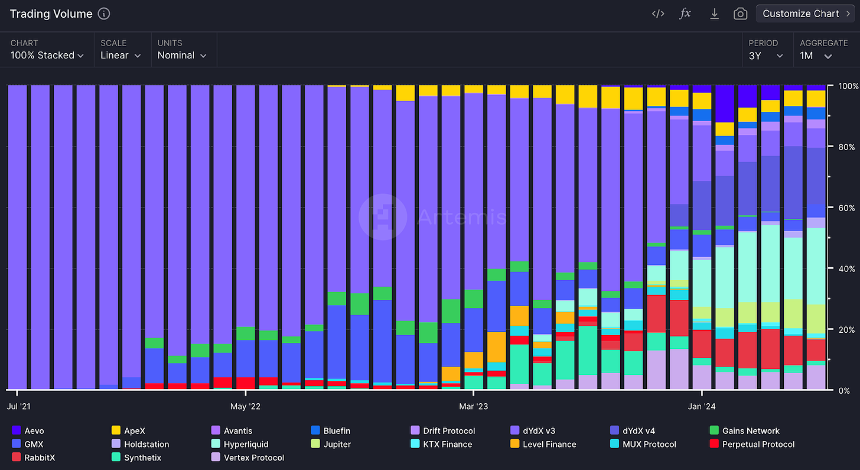Open the 100% Stacked chart dropdown
The width and height of the screenshot is (860, 470).
click(47, 55)
